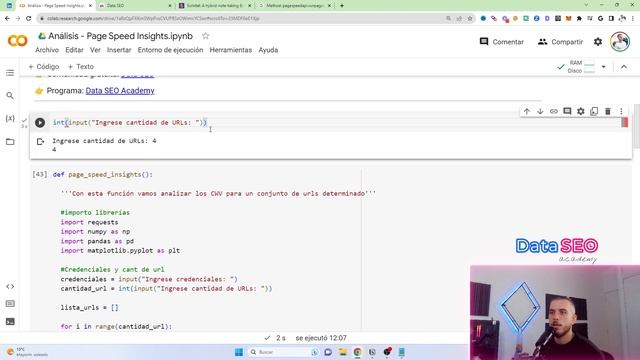Open browser extensions puzzle icon

579,18
